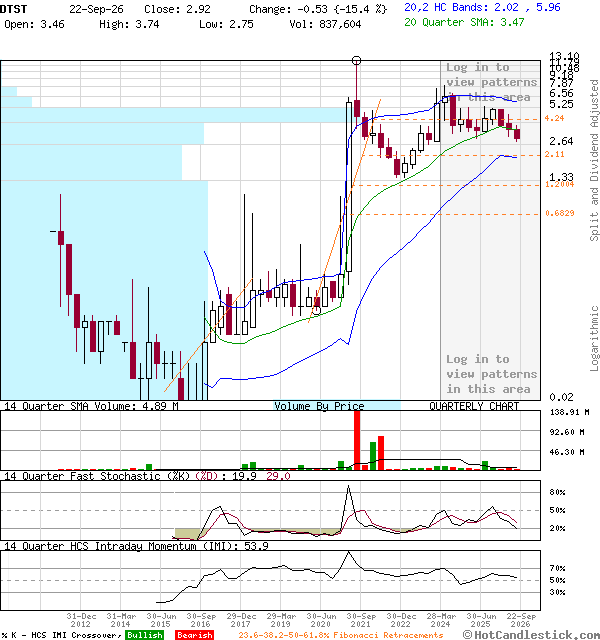Click the Volume By Price label
The image size is (600, 640).
click(x=319, y=406)
